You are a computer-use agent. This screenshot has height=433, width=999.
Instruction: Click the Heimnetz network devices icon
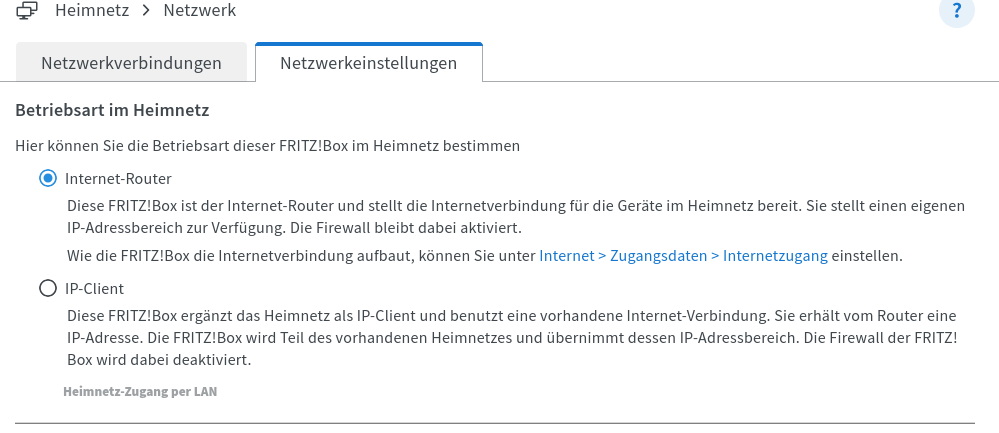[27, 12]
